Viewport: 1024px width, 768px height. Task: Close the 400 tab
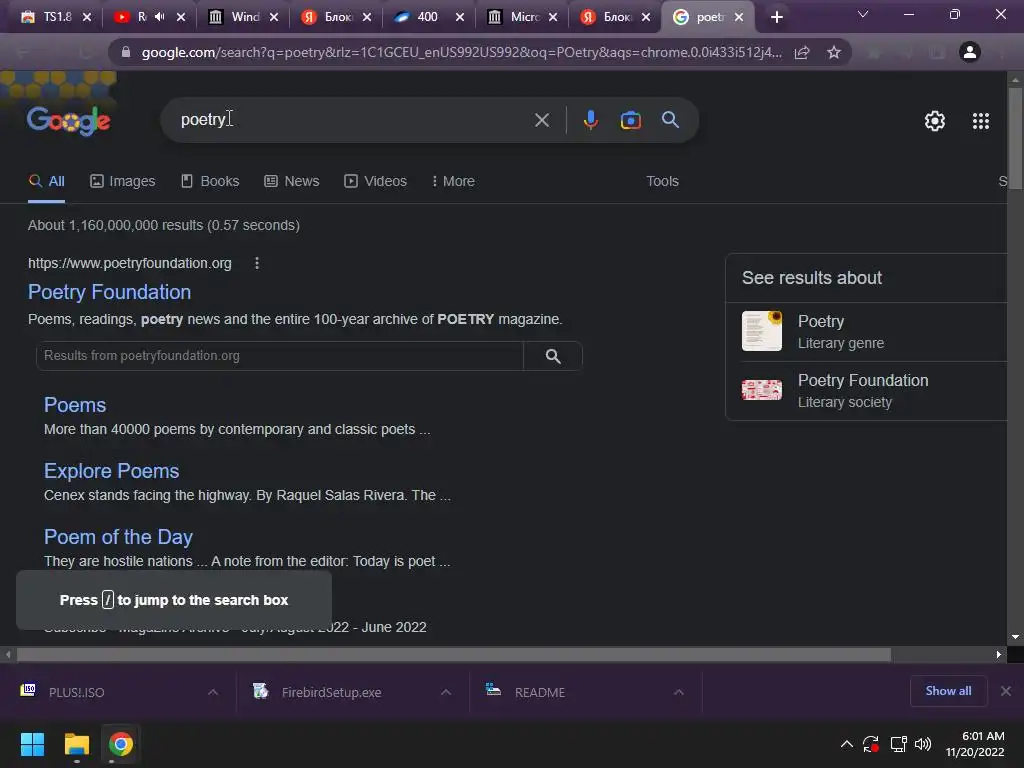tap(460, 17)
